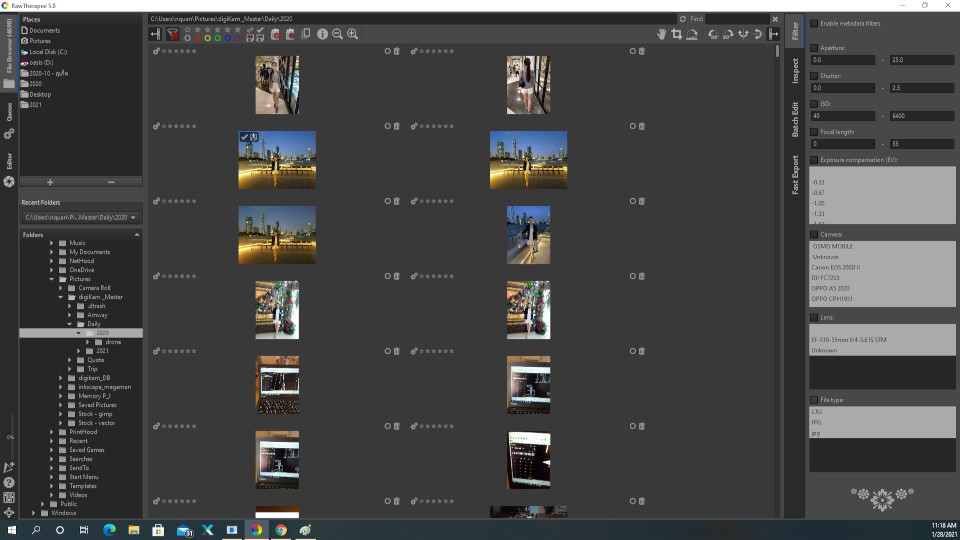The image size is (960, 540).
Task: Click the image info 'i' icon
Action: (322, 34)
